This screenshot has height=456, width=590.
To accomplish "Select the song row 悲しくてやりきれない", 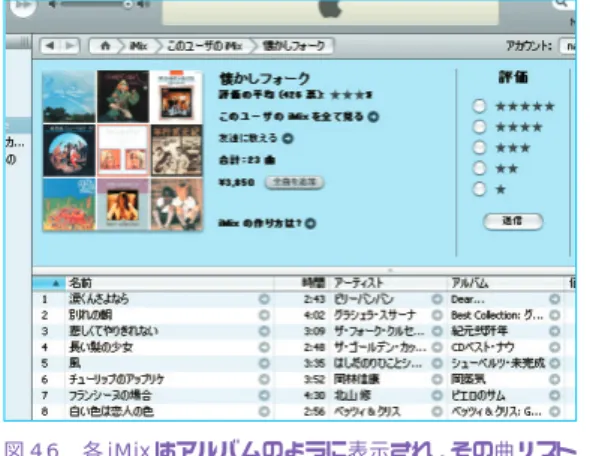I will [304, 331].
